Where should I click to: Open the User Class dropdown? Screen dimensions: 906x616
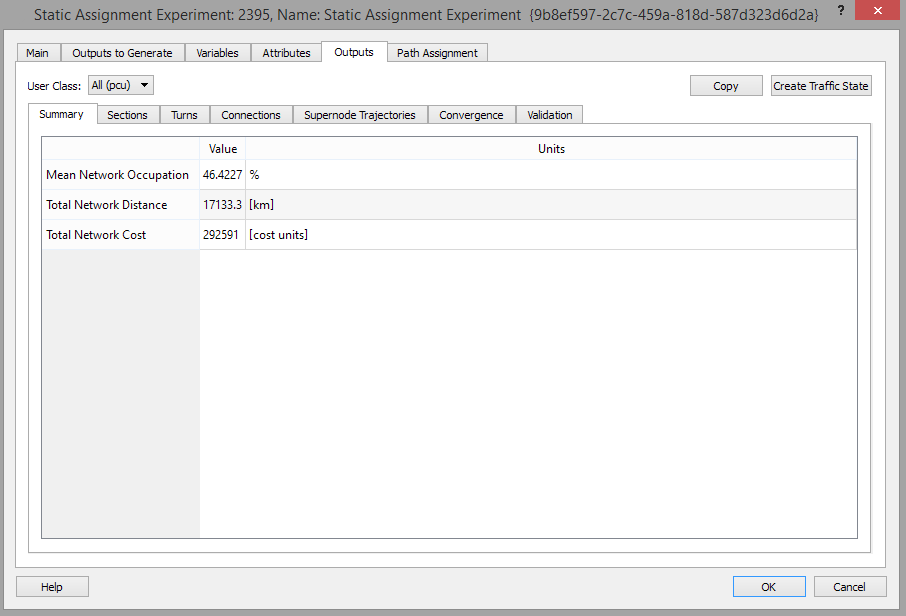(120, 85)
